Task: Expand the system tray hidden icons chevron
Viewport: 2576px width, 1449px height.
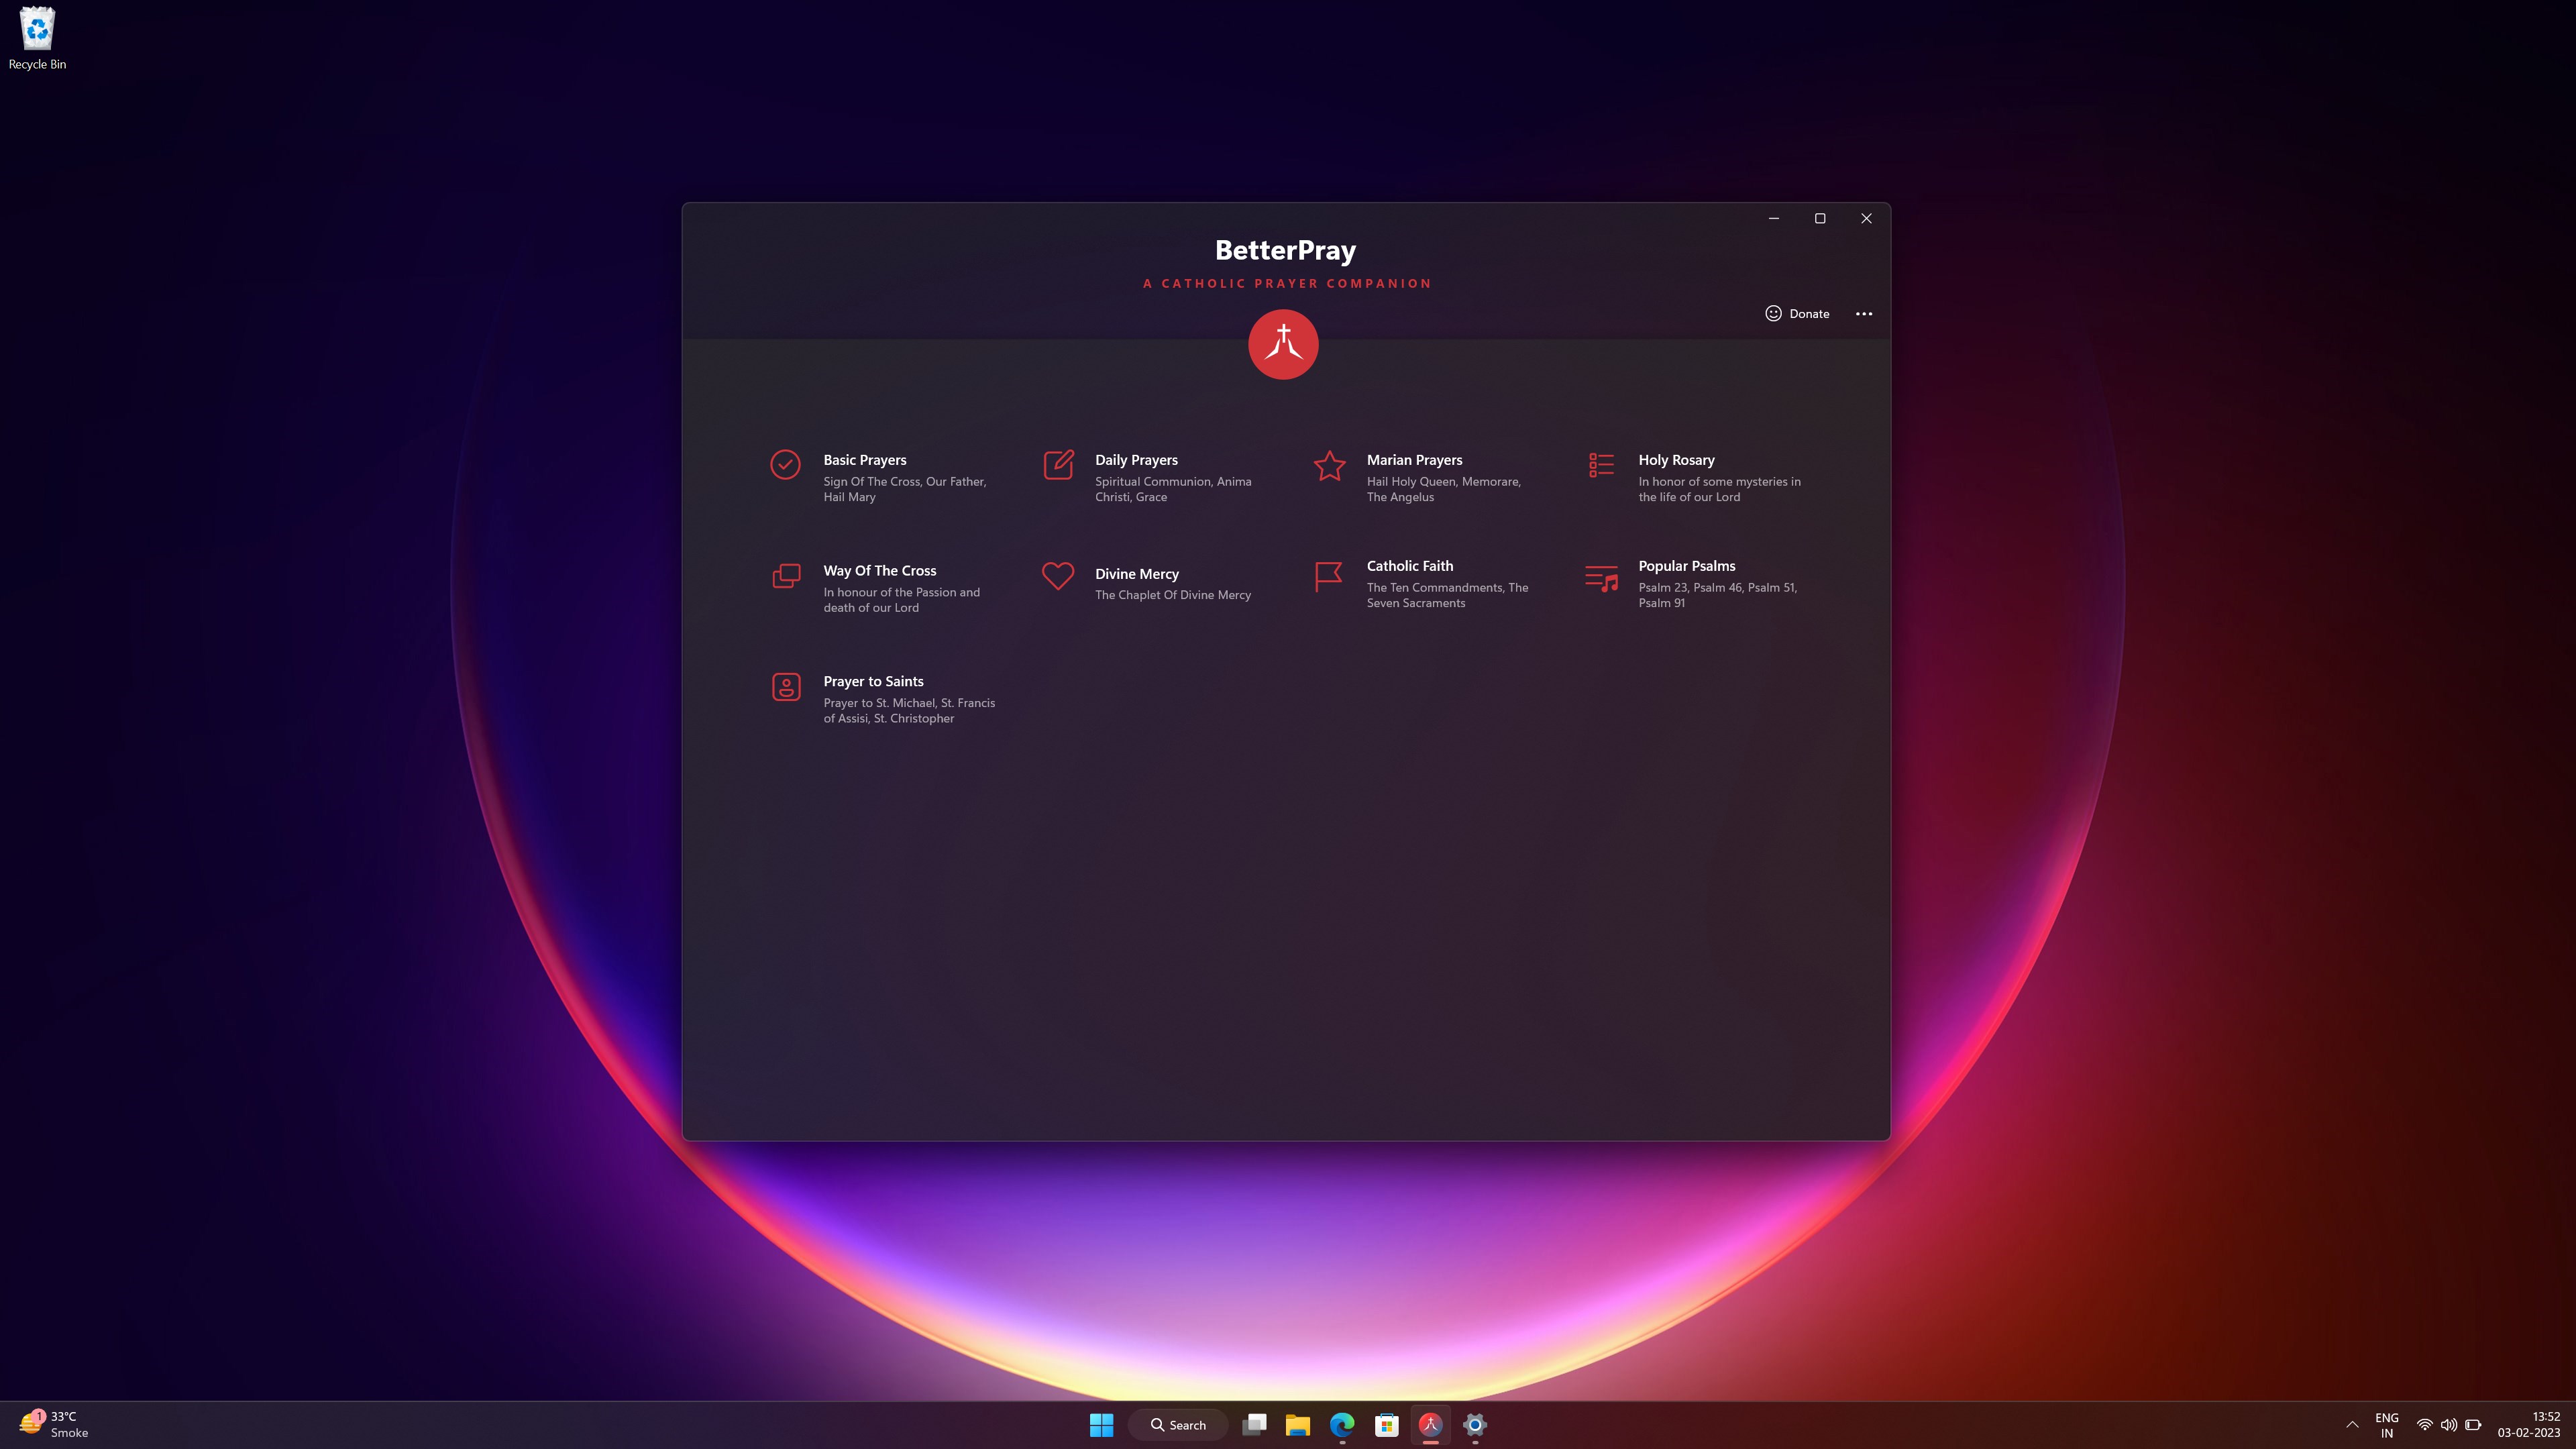Action: pos(2352,1424)
